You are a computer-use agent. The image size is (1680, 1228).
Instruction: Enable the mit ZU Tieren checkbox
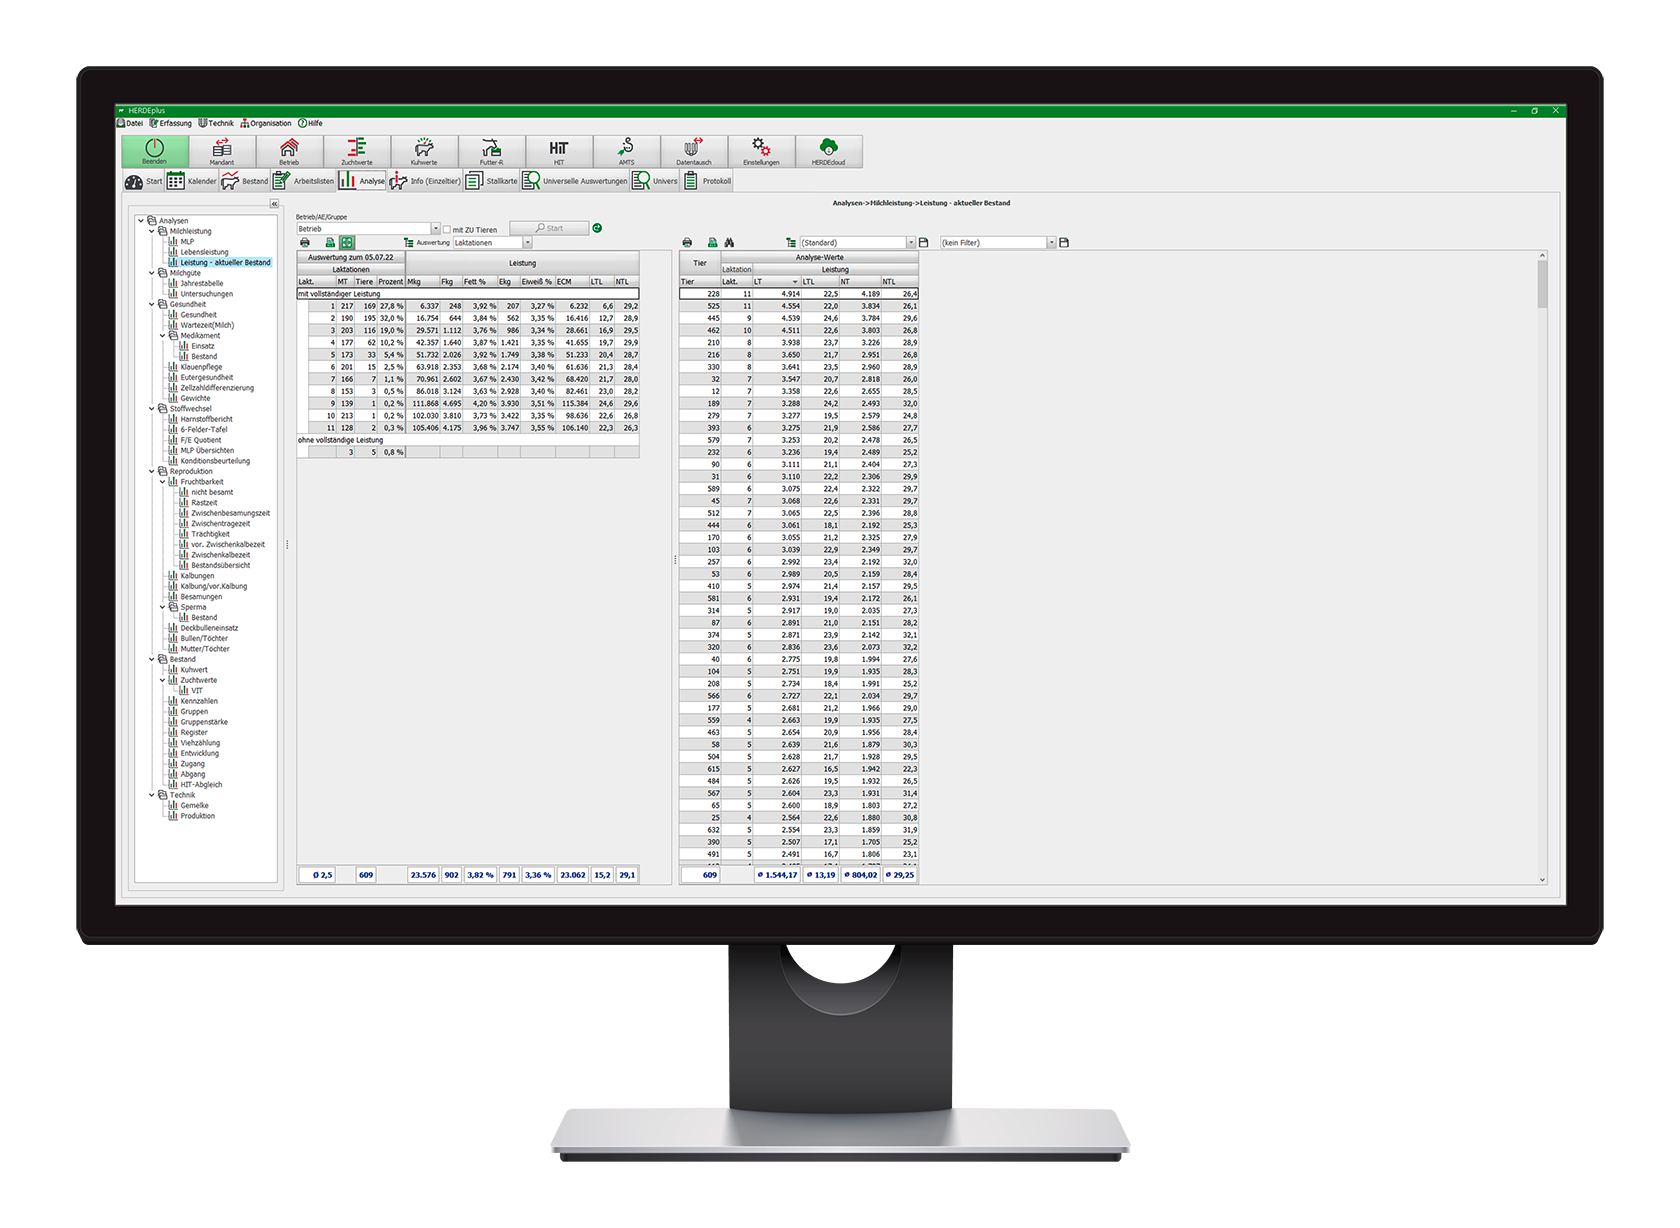click(447, 229)
